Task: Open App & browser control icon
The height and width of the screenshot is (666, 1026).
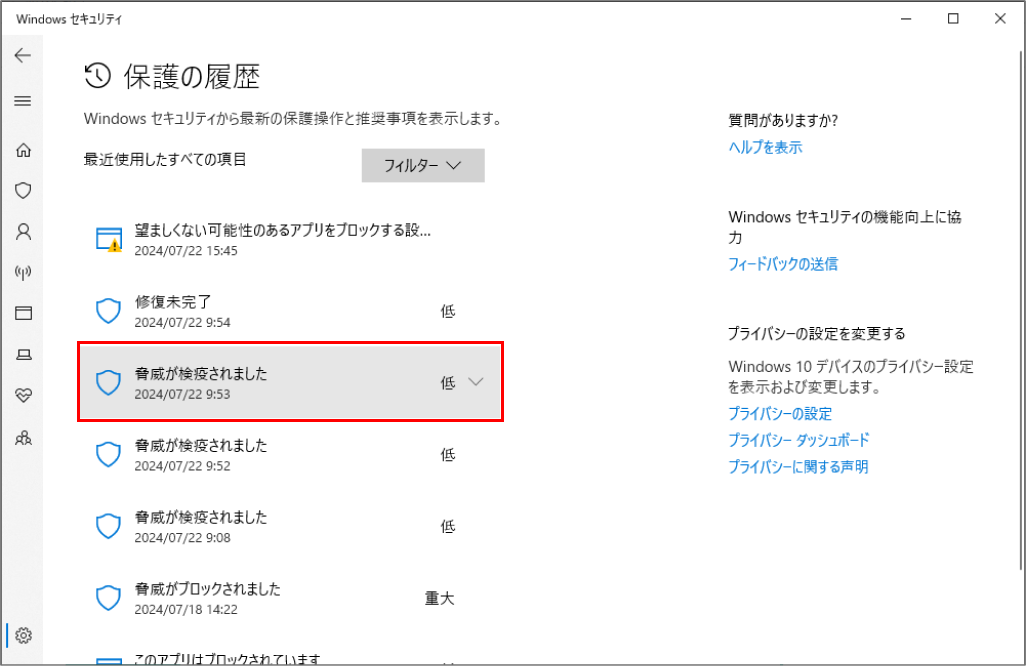Action: tap(24, 313)
